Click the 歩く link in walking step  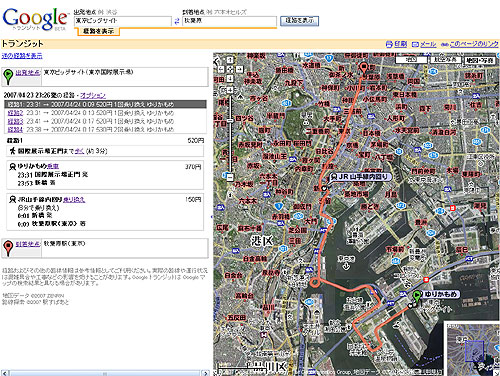coord(79,151)
